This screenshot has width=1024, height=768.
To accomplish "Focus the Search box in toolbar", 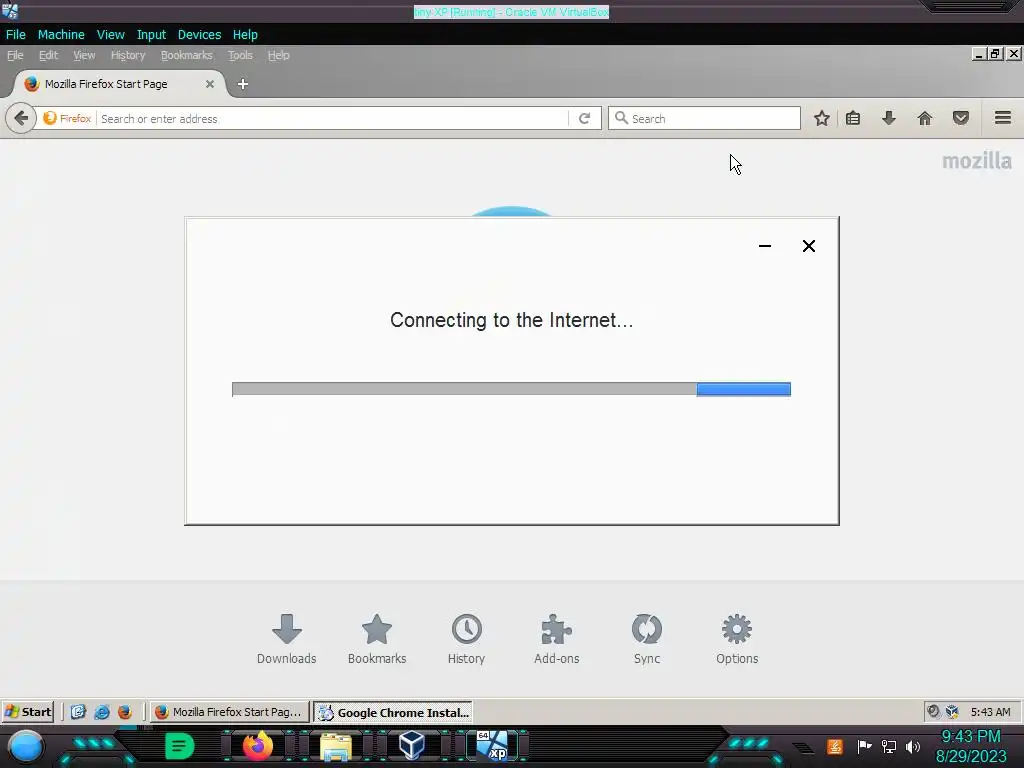I will coord(704,118).
